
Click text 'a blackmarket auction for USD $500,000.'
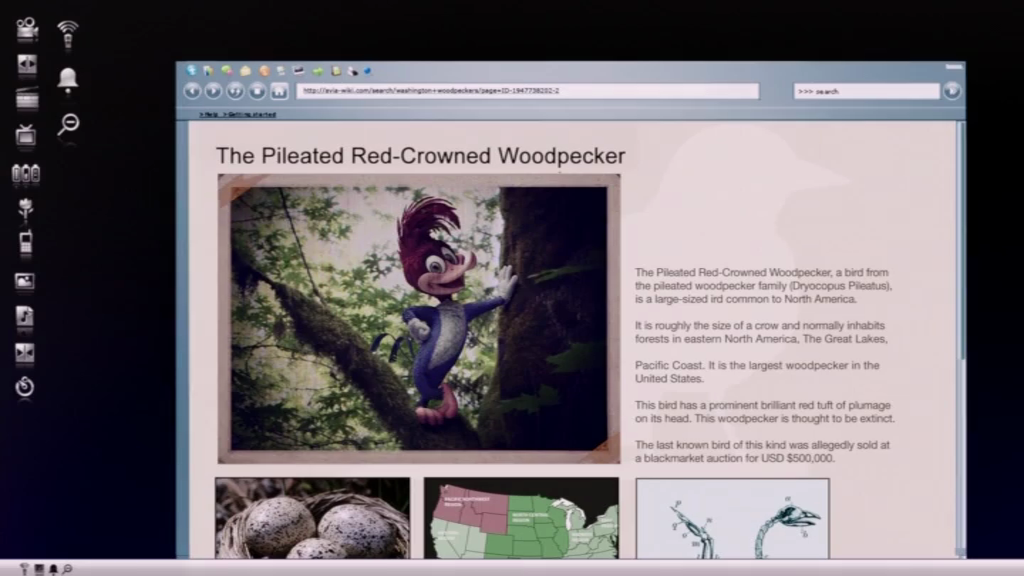(735, 458)
